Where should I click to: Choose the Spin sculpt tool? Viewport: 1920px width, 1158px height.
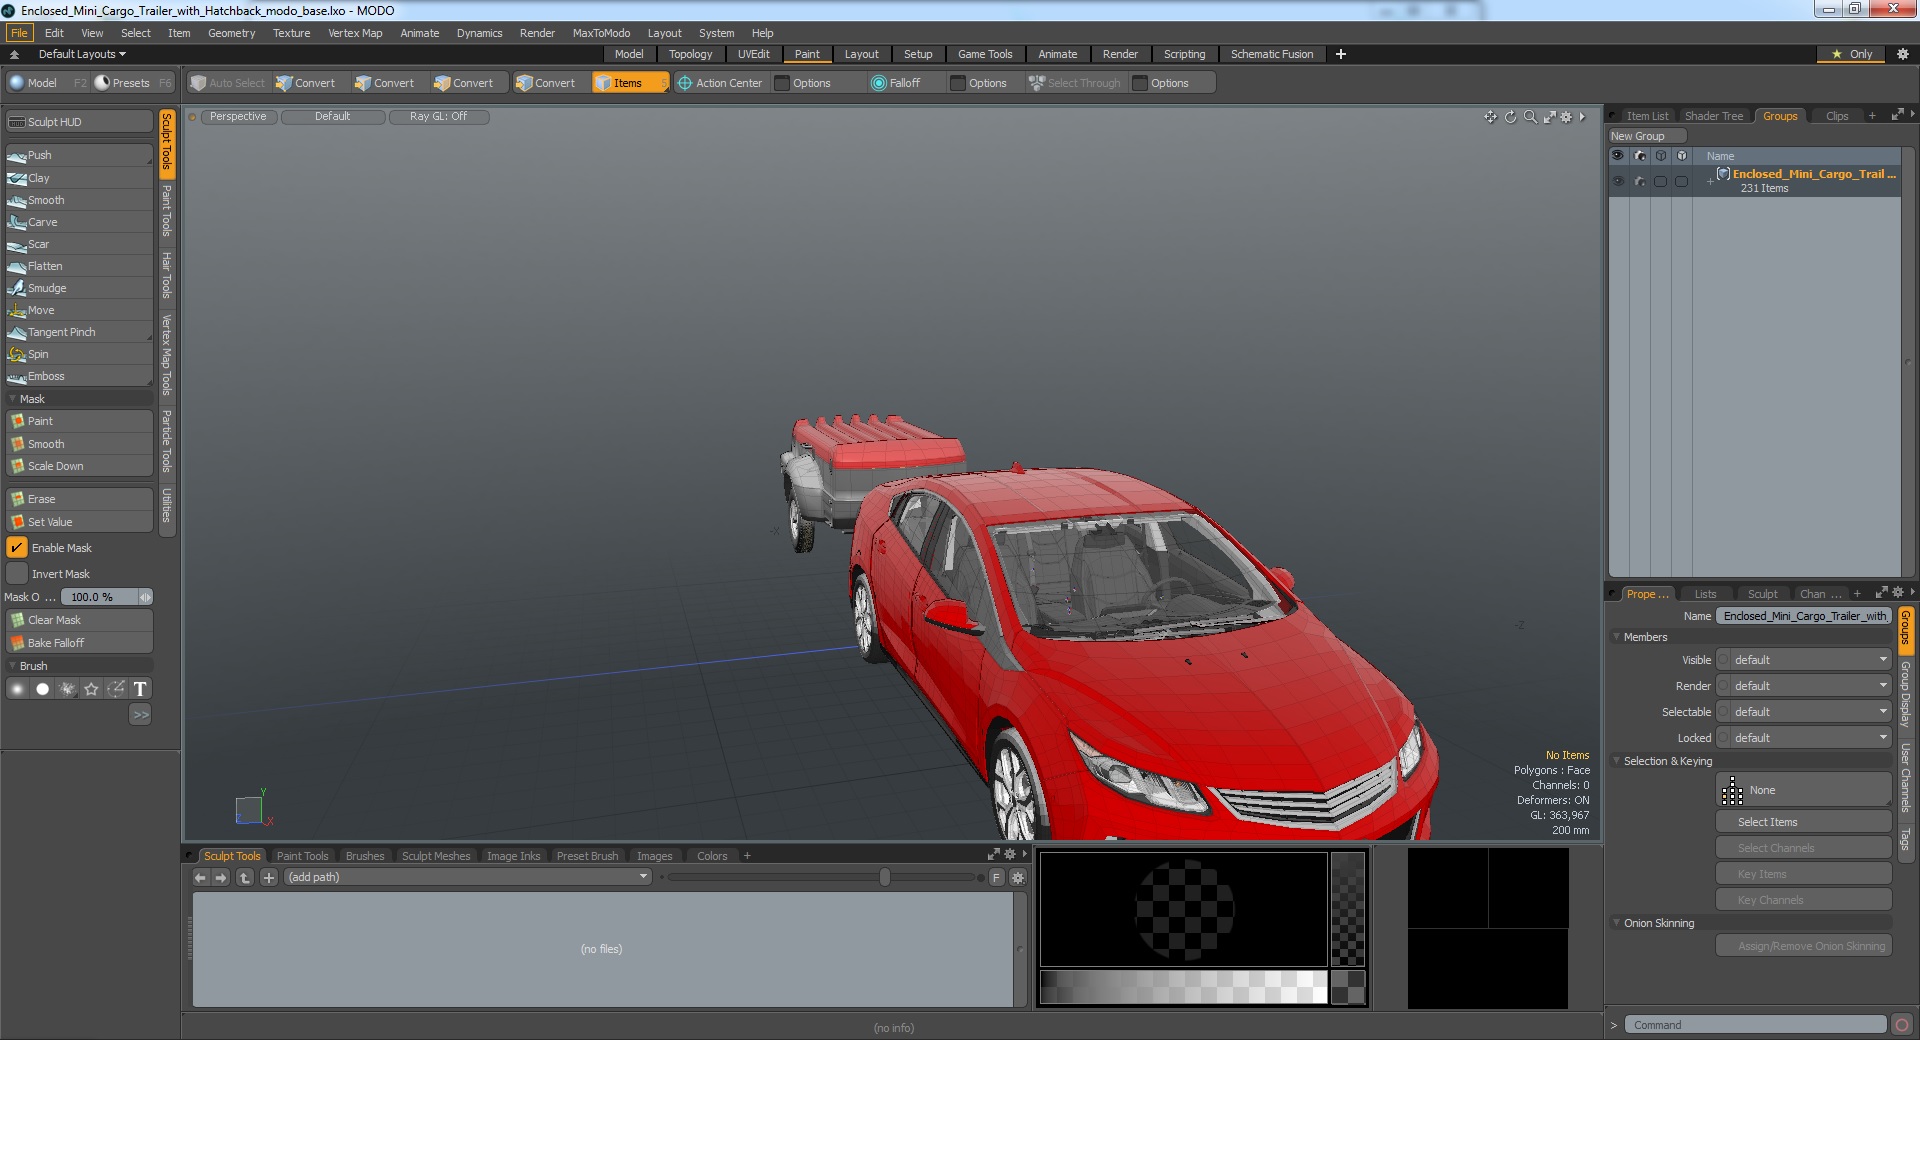pos(38,354)
